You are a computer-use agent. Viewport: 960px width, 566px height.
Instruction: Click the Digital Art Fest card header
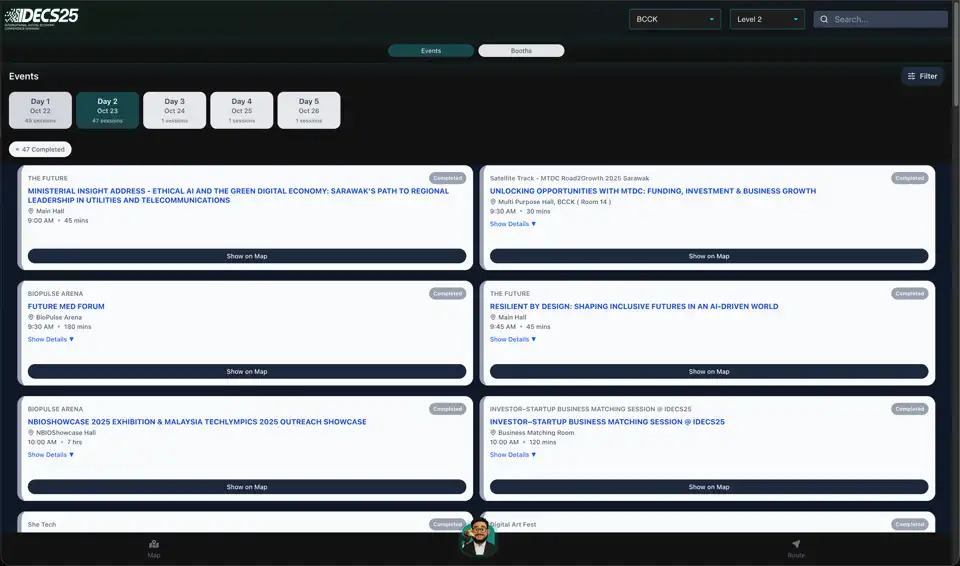click(x=513, y=524)
